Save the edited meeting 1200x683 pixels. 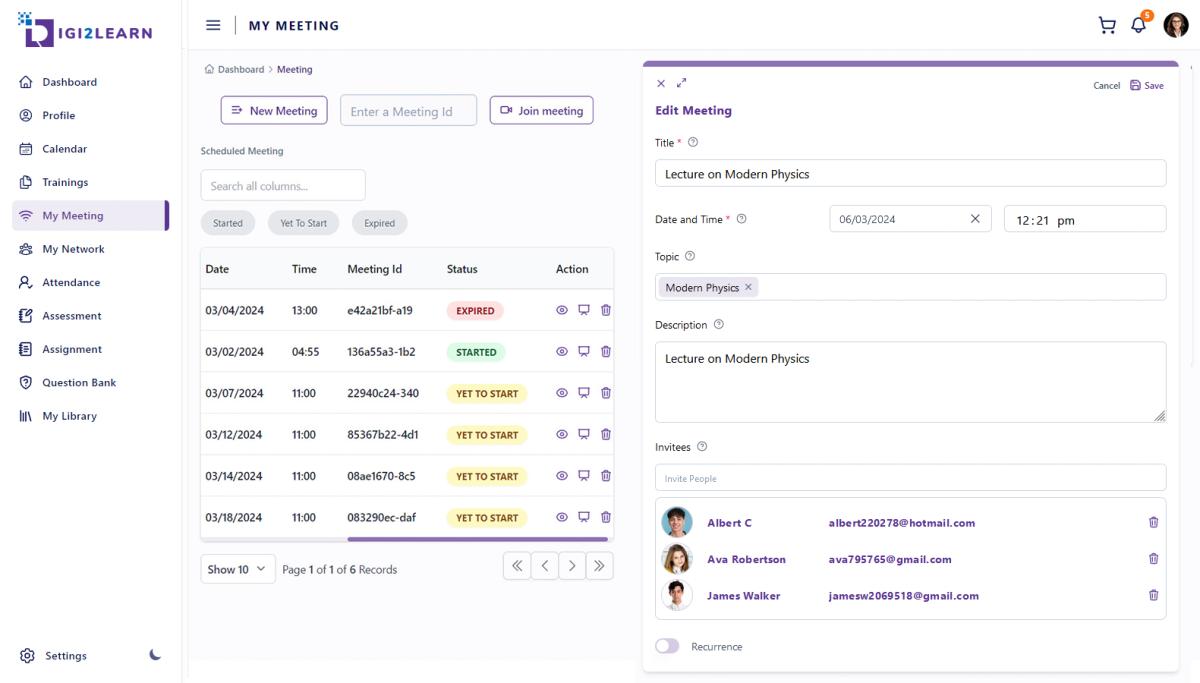click(1147, 85)
